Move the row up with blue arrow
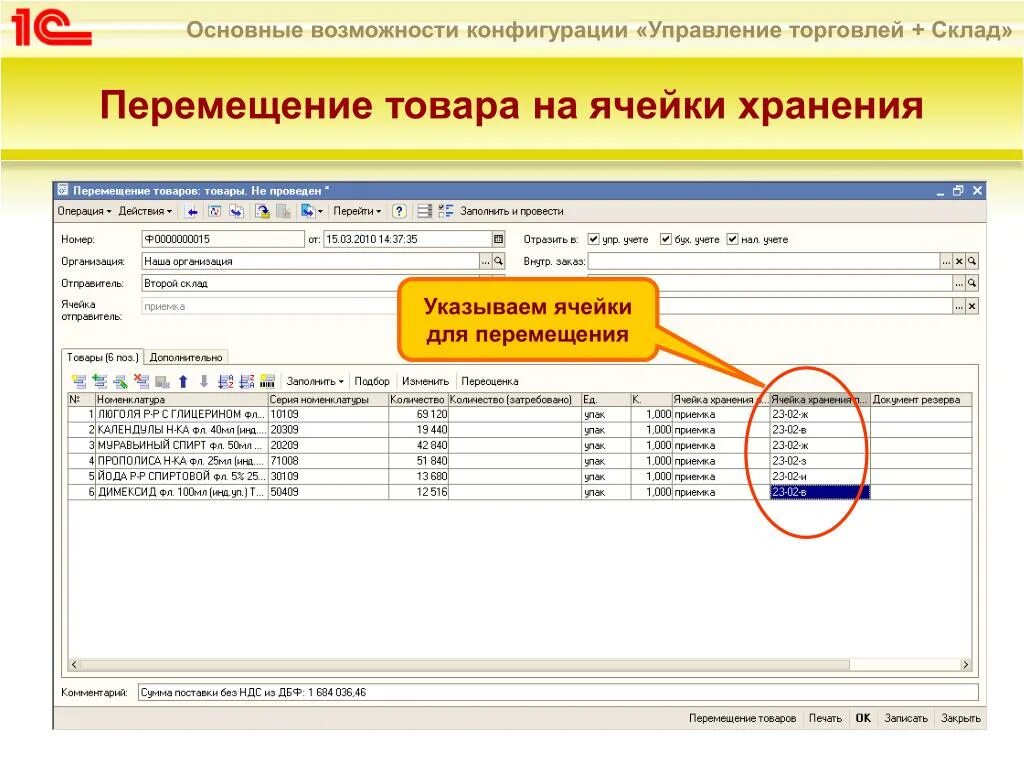The height and width of the screenshot is (768, 1024). coord(184,381)
